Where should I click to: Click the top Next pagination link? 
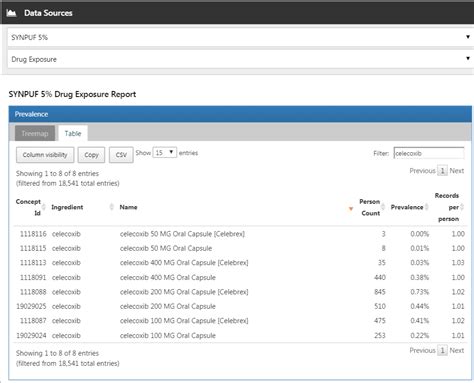point(457,171)
